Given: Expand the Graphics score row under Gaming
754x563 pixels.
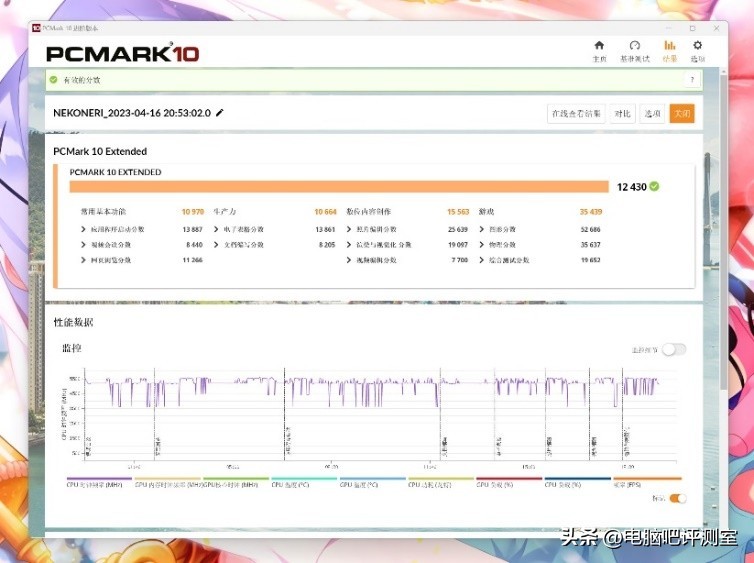Looking at the screenshot, I should 482,229.
